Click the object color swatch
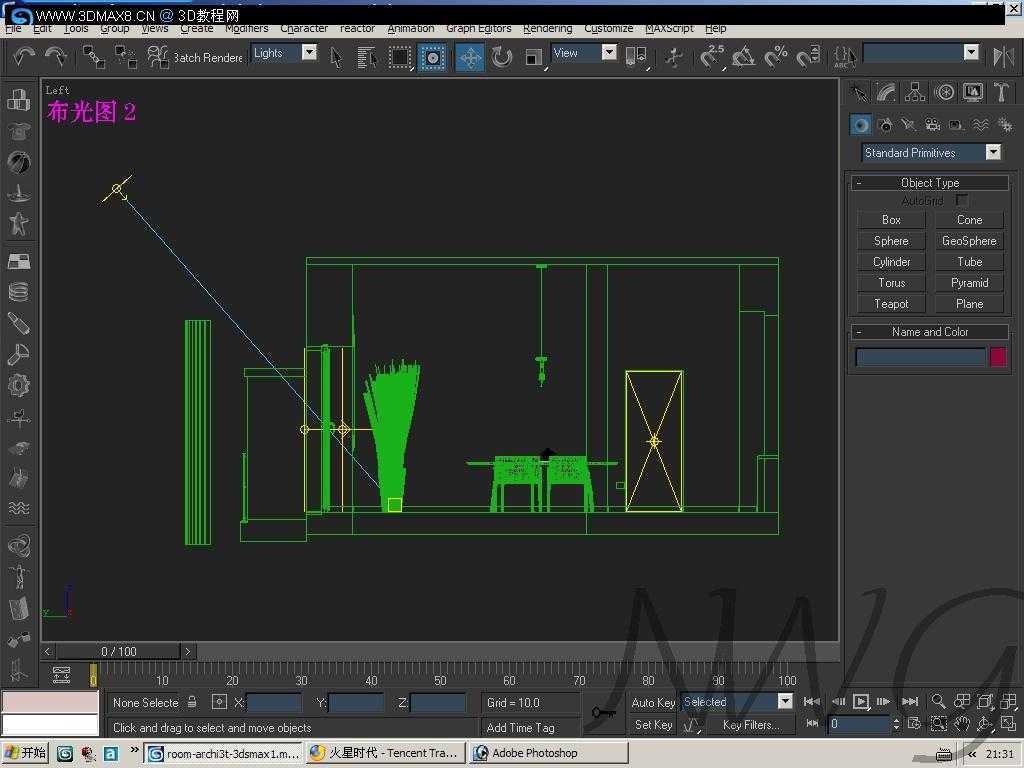Screen dimensions: 1024x768 (x=997, y=357)
